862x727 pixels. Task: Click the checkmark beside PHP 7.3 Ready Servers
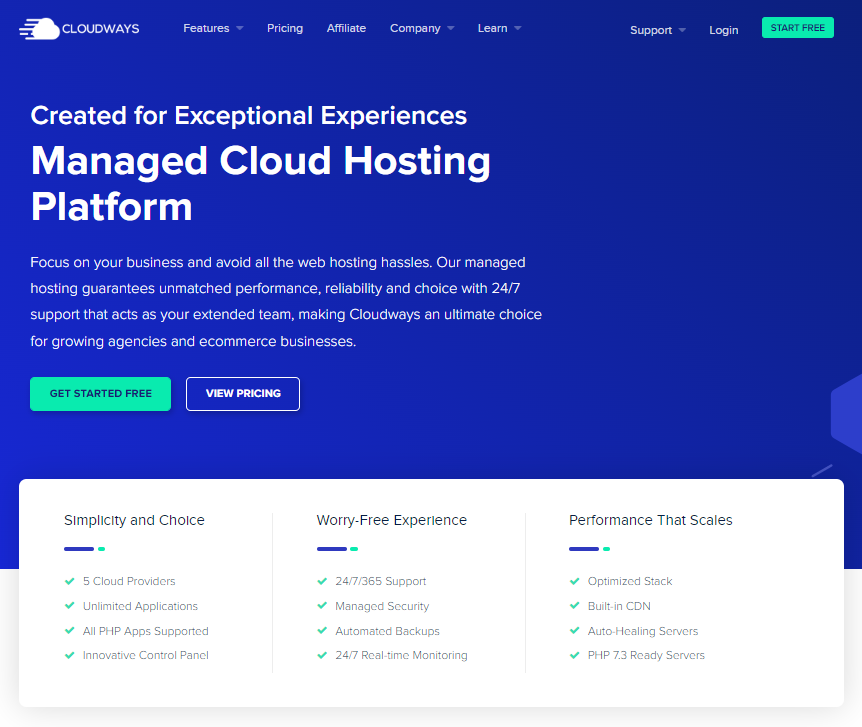pyautogui.click(x=574, y=655)
